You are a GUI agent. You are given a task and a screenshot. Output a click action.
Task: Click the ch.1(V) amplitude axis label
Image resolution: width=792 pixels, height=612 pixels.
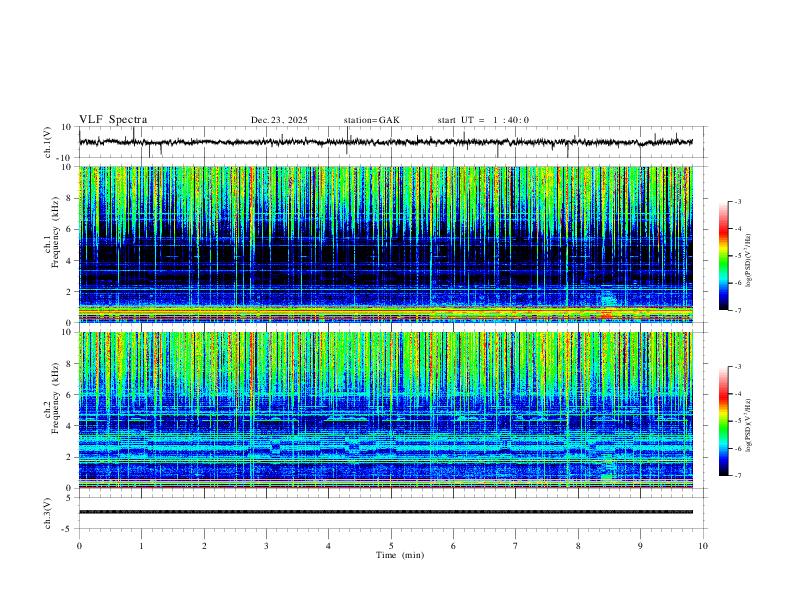48,142
